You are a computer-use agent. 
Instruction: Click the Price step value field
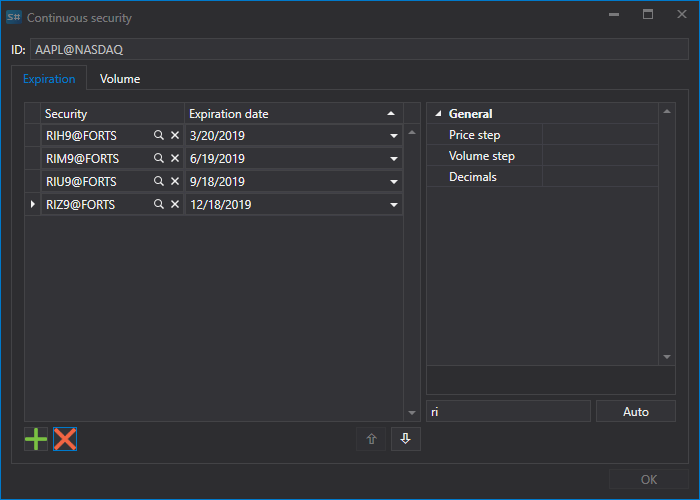click(x=600, y=134)
